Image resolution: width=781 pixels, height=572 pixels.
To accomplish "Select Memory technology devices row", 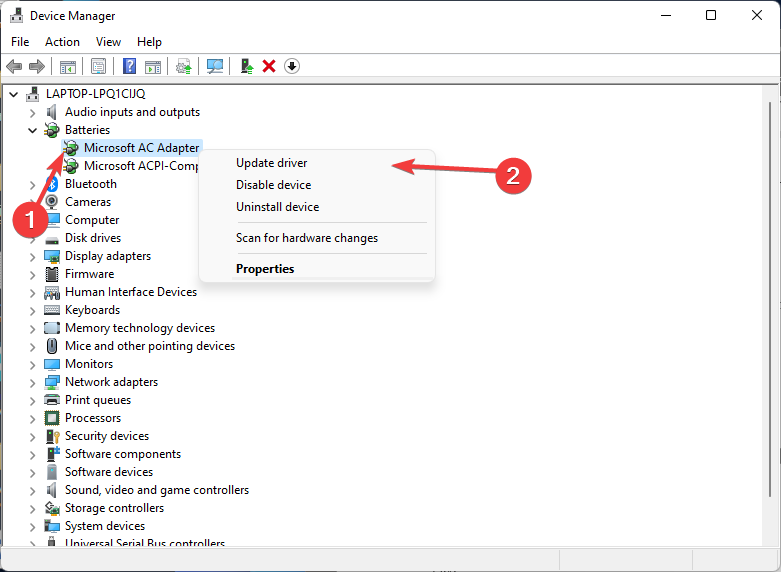I will pyautogui.click(x=140, y=328).
